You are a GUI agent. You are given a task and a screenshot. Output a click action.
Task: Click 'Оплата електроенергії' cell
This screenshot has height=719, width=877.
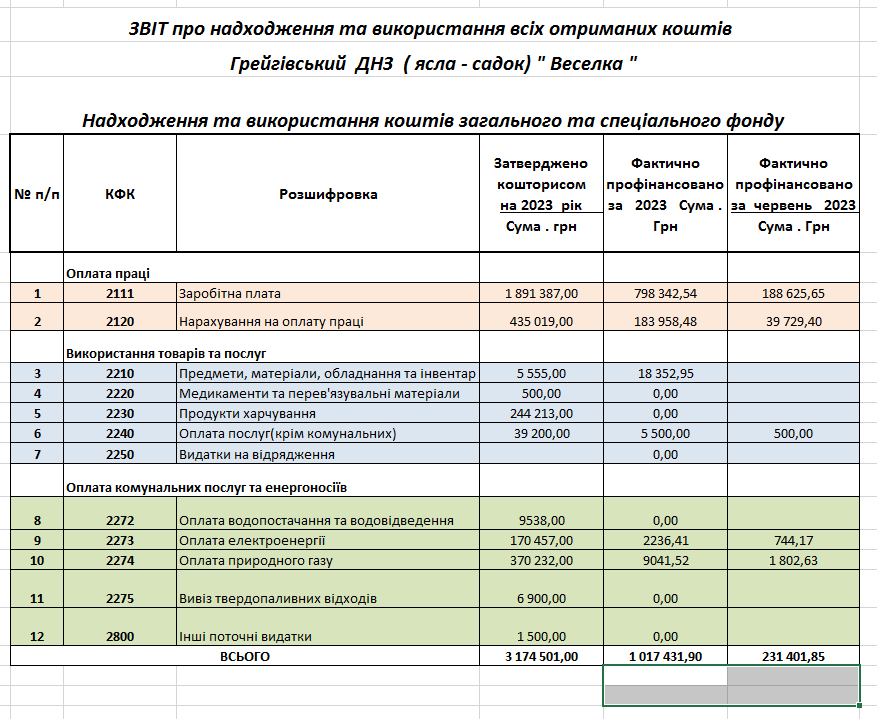click(x=328, y=540)
